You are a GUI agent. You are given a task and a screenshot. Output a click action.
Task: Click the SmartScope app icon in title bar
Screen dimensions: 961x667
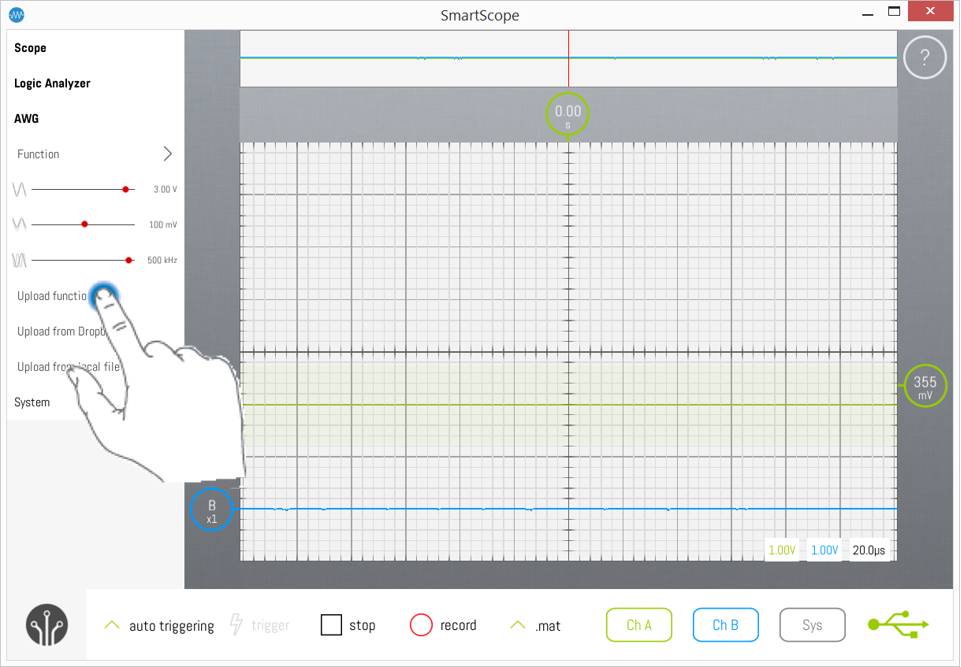pyautogui.click(x=16, y=15)
